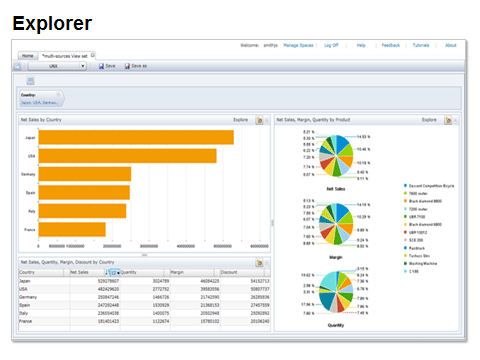Click the Margin pie chart
The image size is (480, 360).
pos(336,224)
